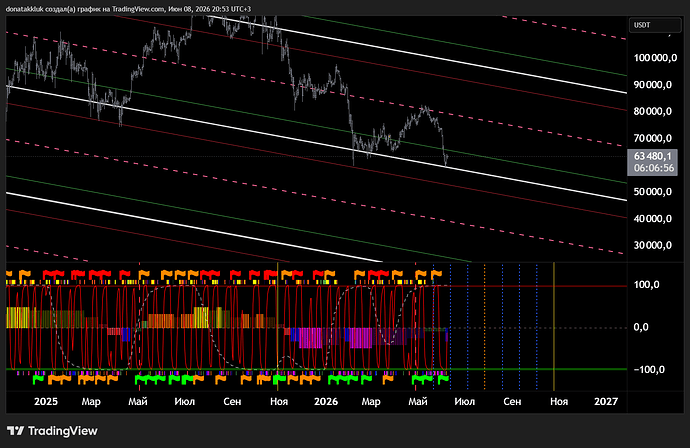
Task: Click the TradingView logo icon
Action: [x=15, y=430]
